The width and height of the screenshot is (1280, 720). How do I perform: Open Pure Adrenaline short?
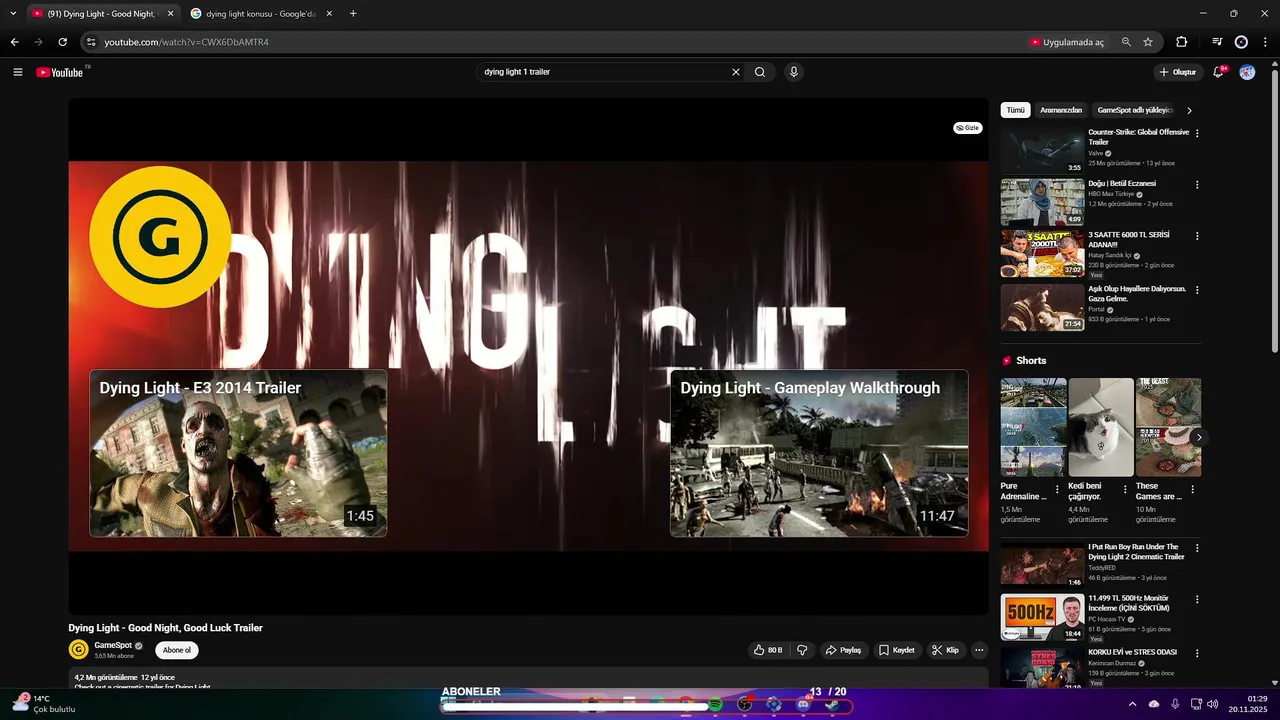[x=1033, y=427]
